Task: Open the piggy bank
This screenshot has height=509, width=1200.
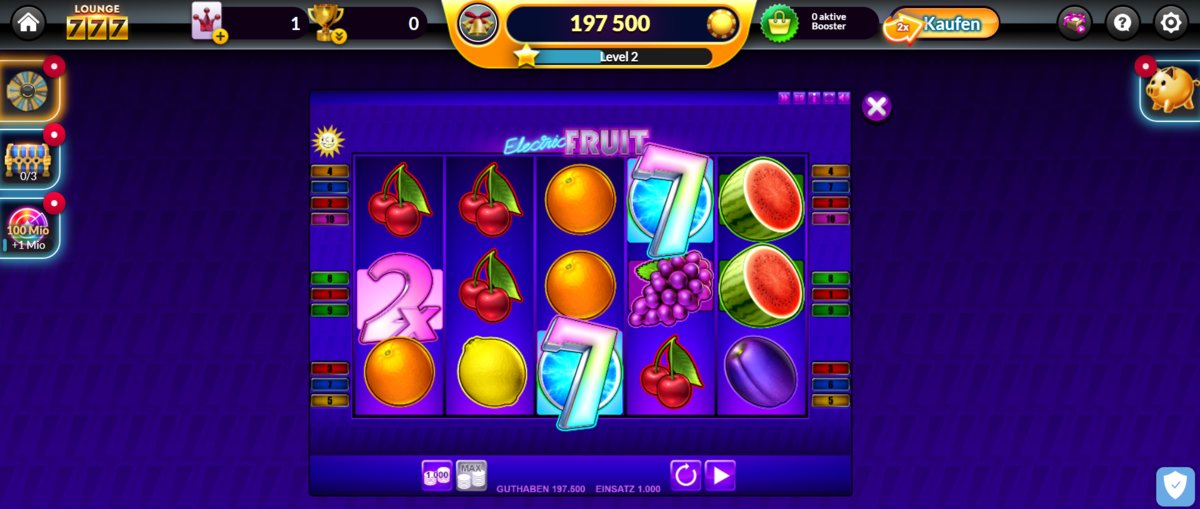Action: pyautogui.click(x=1171, y=90)
